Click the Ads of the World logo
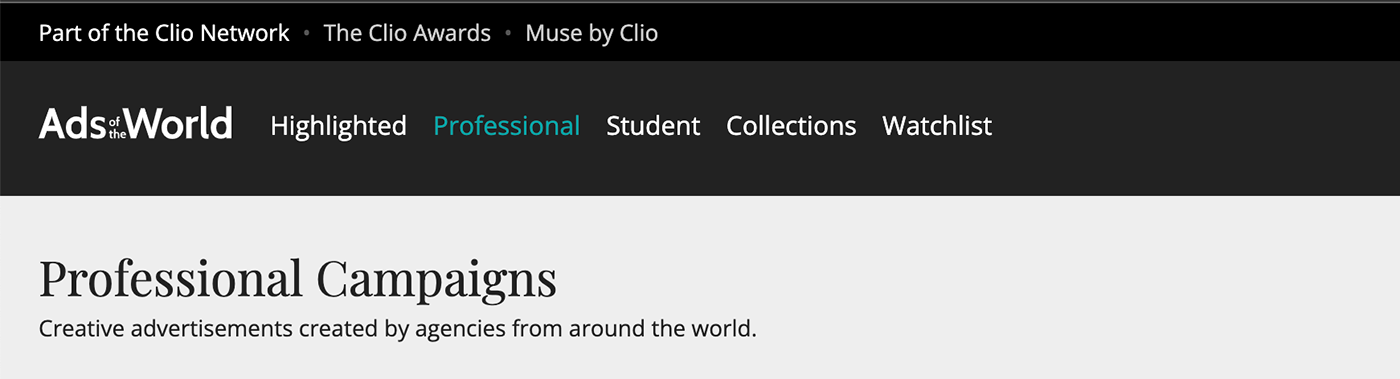This screenshot has width=1400, height=379. (x=136, y=124)
